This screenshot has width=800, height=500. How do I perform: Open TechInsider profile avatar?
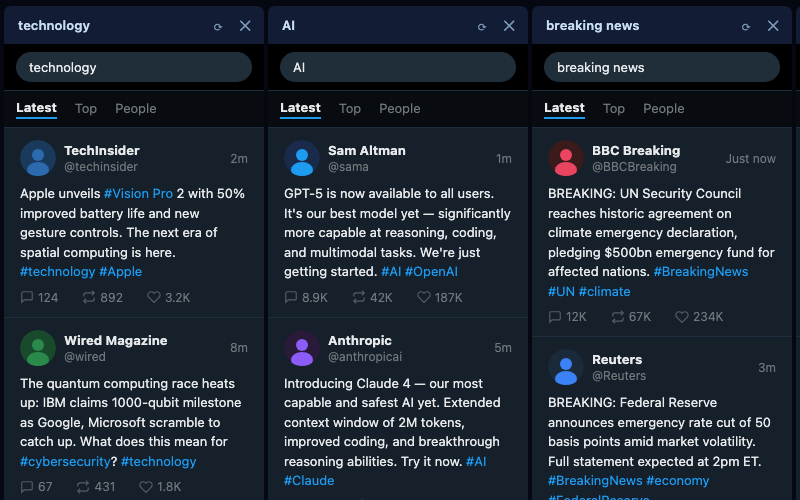pos(38,158)
